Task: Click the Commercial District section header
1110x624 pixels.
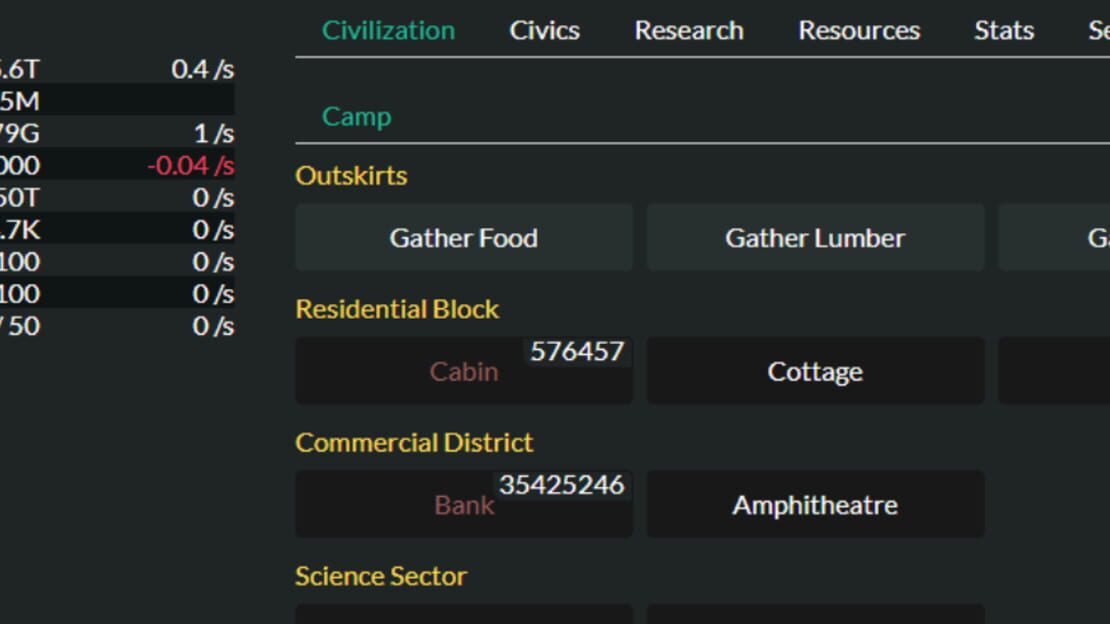Action: pyautogui.click(x=414, y=443)
